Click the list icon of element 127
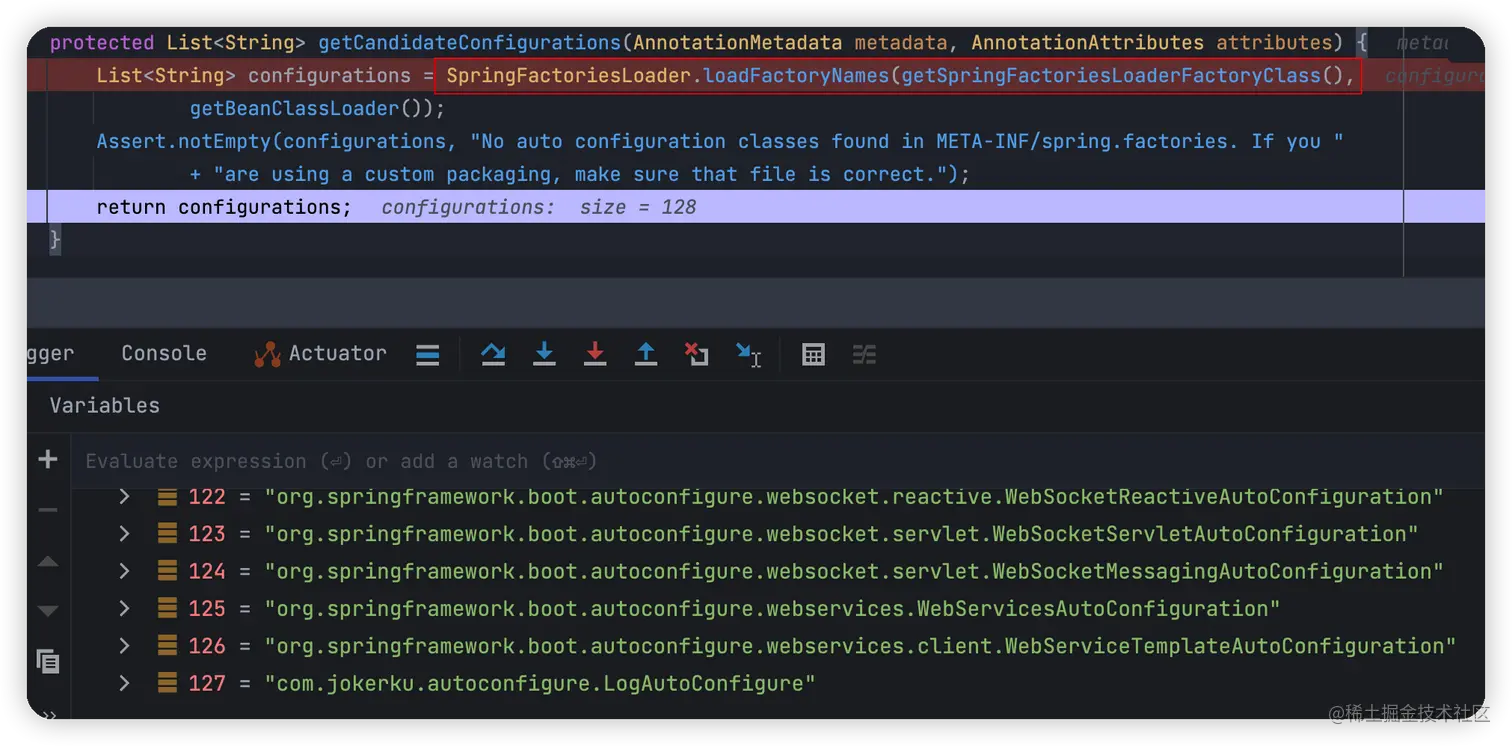The image size is (1512, 746). (167, 684)
